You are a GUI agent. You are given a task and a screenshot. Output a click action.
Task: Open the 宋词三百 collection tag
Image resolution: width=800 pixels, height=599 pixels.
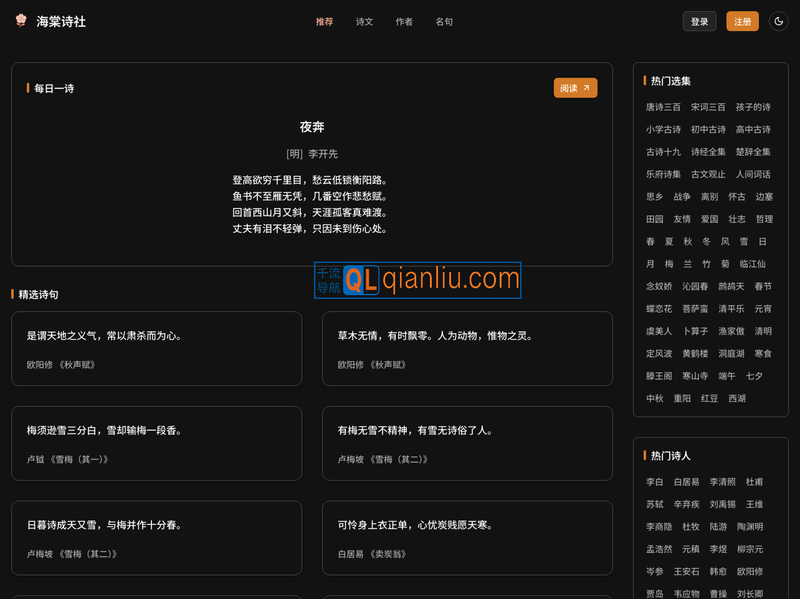tap(709, 107)
